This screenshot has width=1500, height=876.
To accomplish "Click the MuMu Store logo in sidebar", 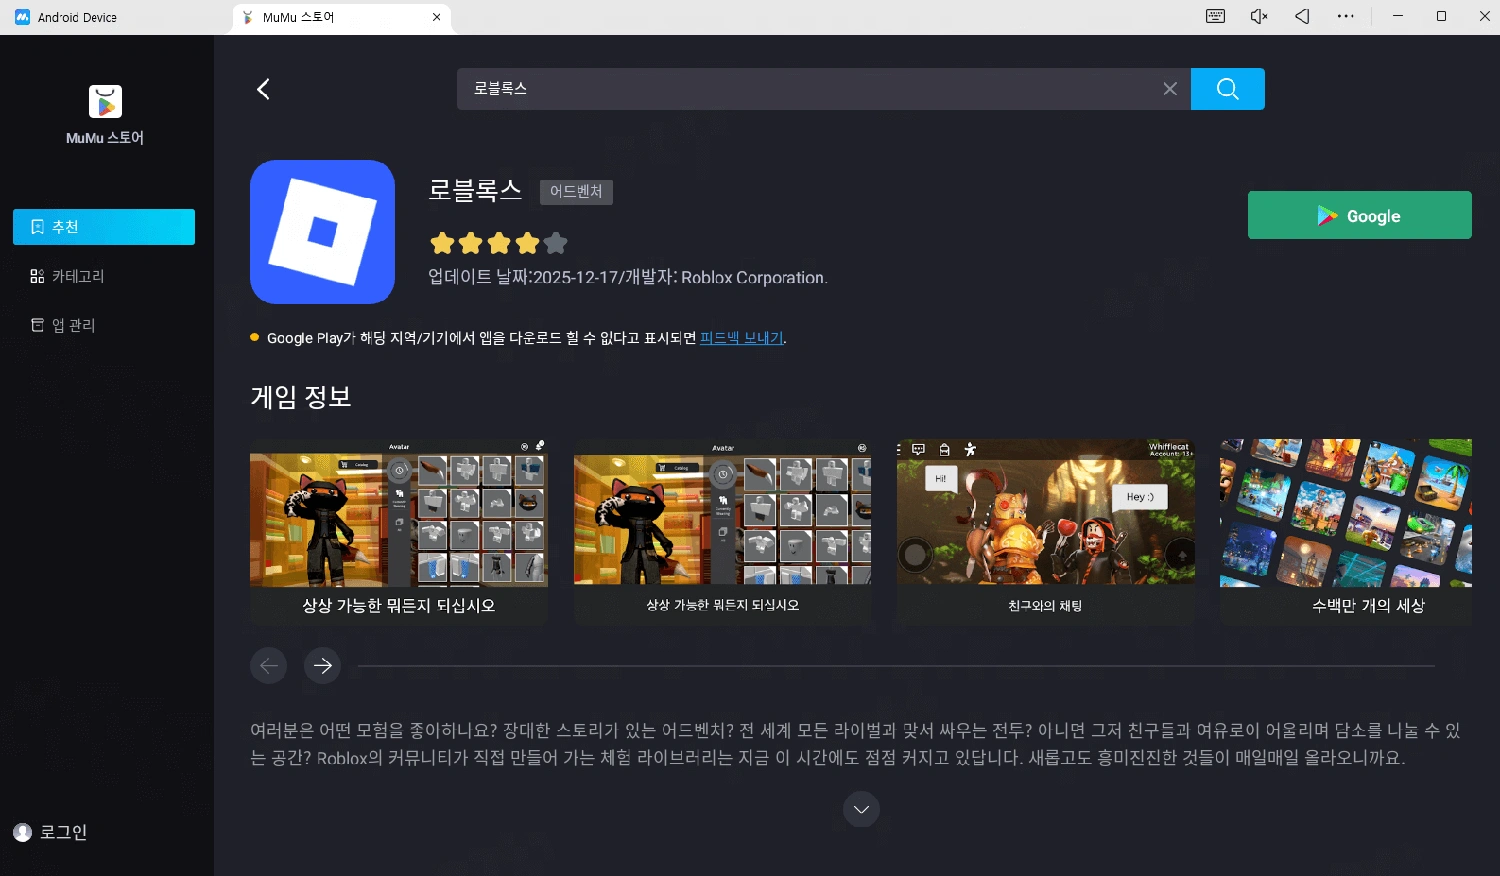I will coord(105,102).
